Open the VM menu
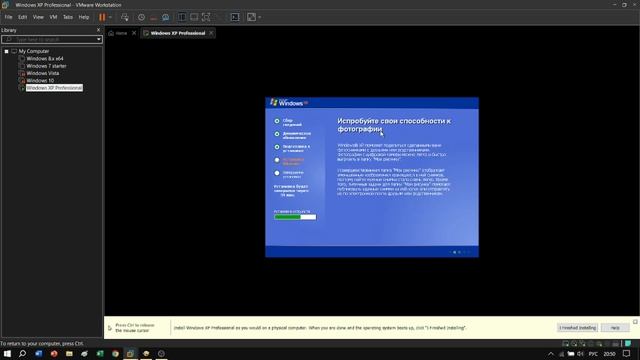 [53, 17]
